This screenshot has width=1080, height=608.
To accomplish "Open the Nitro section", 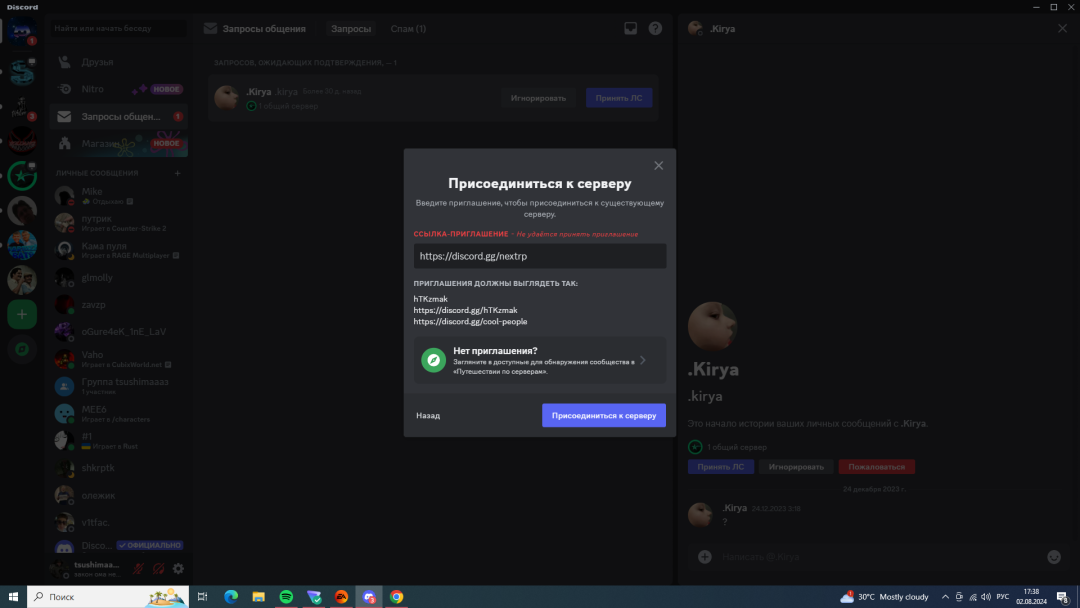I will click(118, 89).
